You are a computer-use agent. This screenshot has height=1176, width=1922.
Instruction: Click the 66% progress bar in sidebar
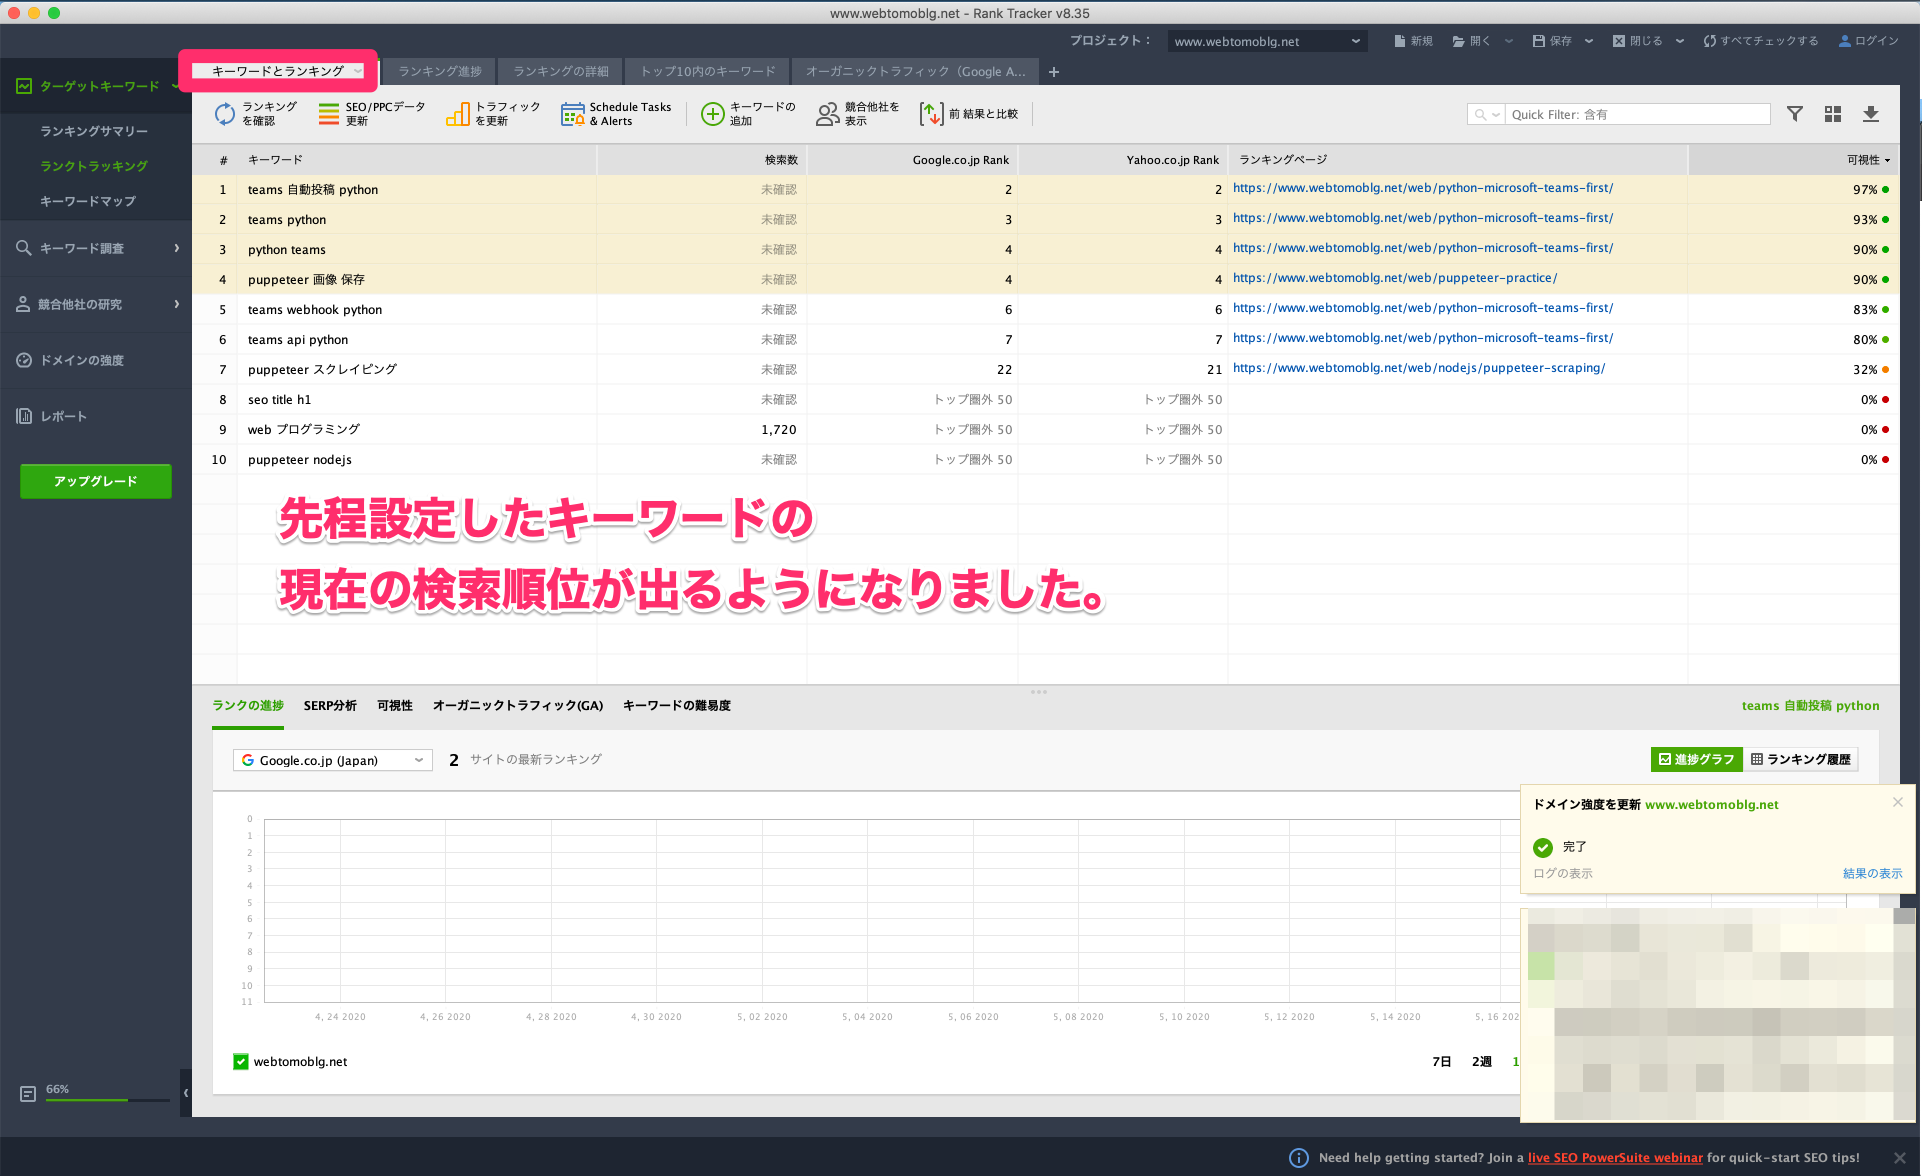[108, 1099]
